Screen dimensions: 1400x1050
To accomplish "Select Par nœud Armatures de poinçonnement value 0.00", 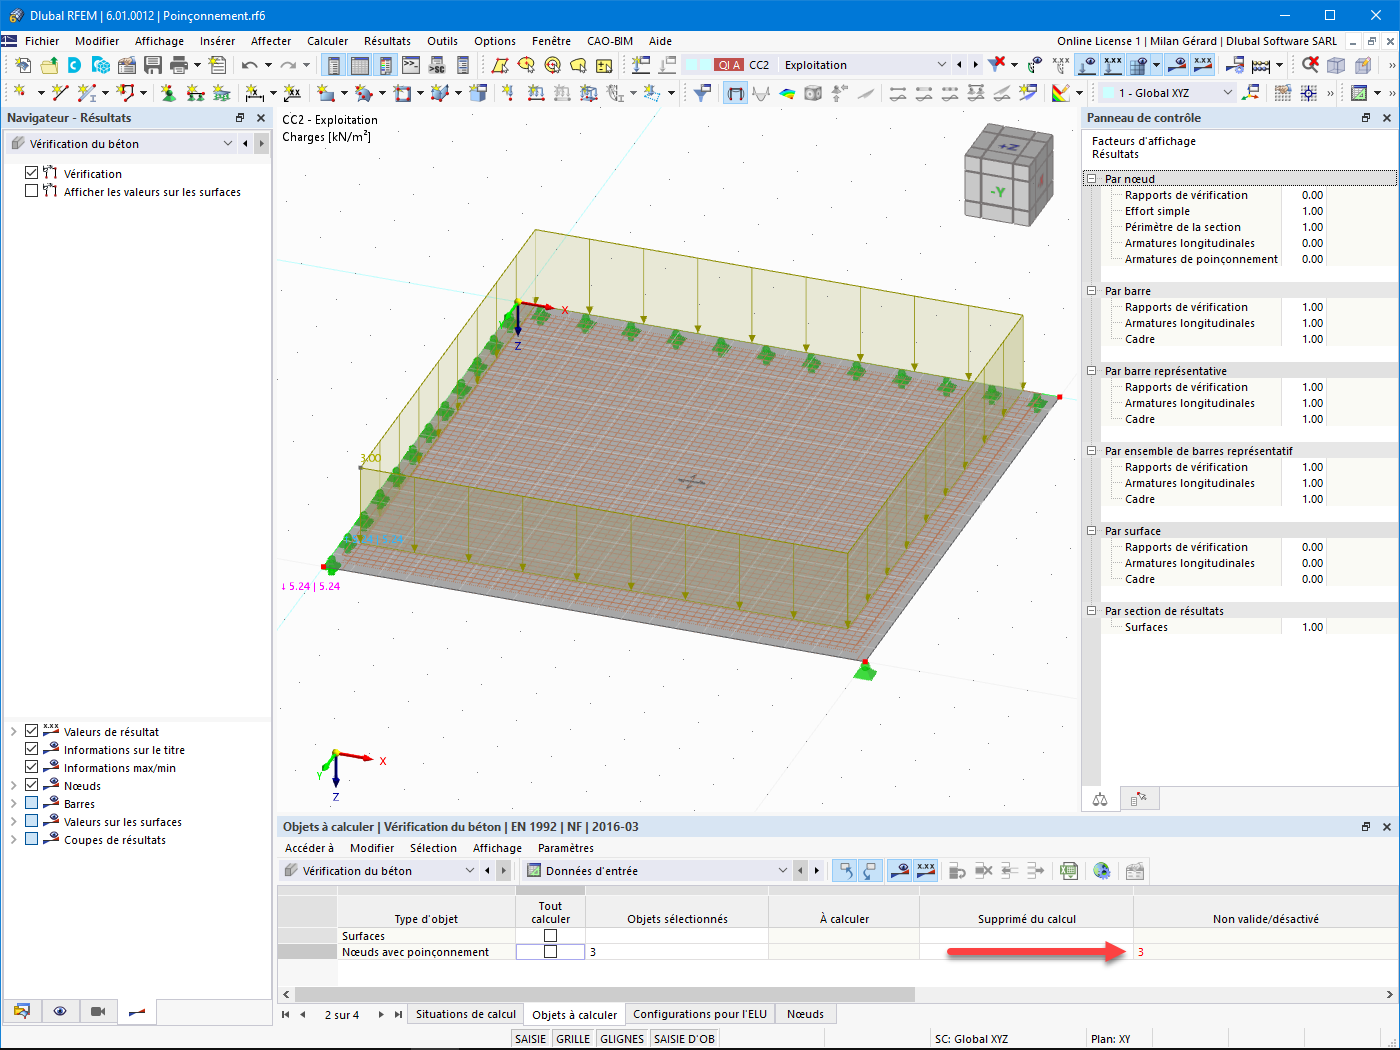I will pyautogui.click(x=1312, y=259).
